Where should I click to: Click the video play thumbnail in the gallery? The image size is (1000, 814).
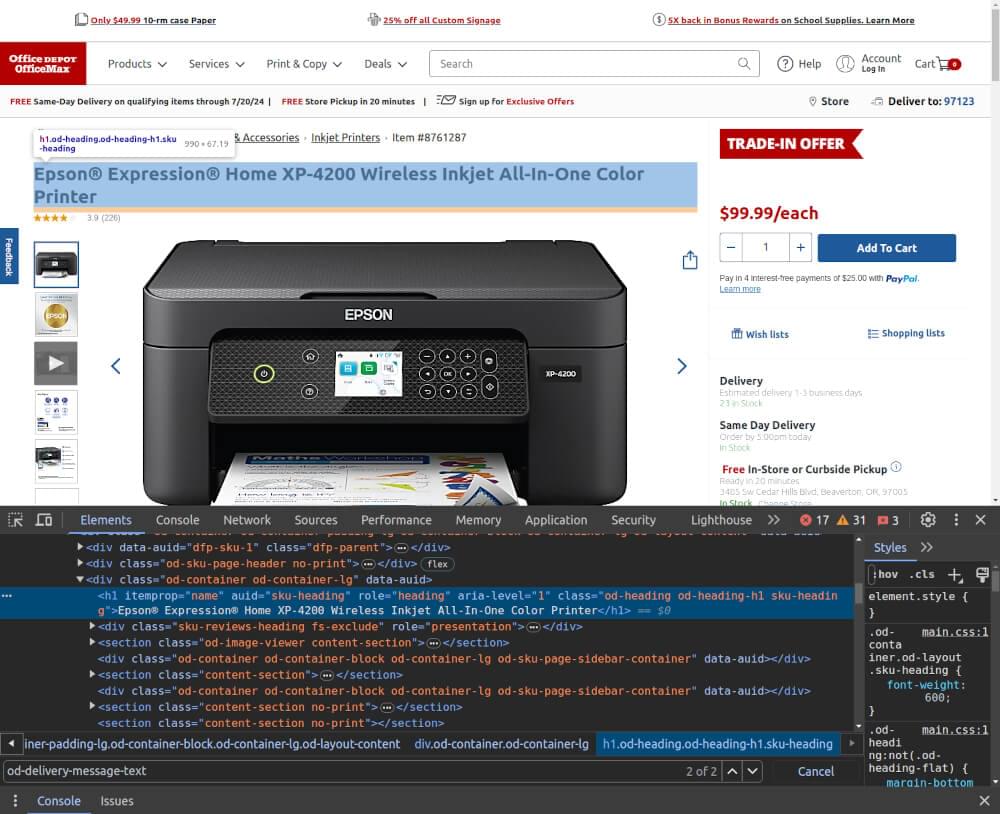pyautogui.click(x=55, y=363)
